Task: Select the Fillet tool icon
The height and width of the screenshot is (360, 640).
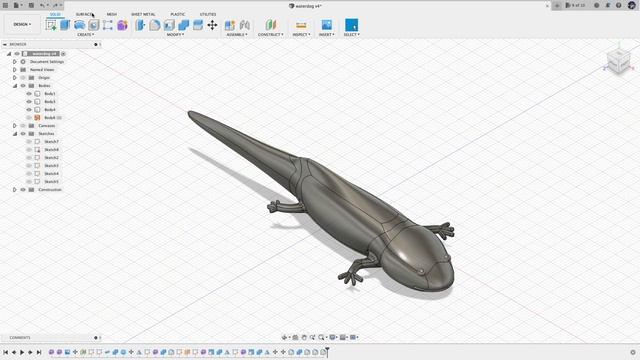Action: (x=155, y=25)
